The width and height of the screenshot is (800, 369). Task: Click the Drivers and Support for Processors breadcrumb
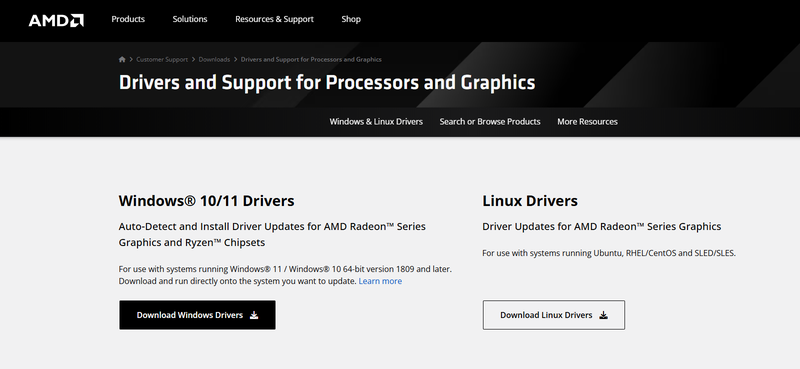coord(311,59)
